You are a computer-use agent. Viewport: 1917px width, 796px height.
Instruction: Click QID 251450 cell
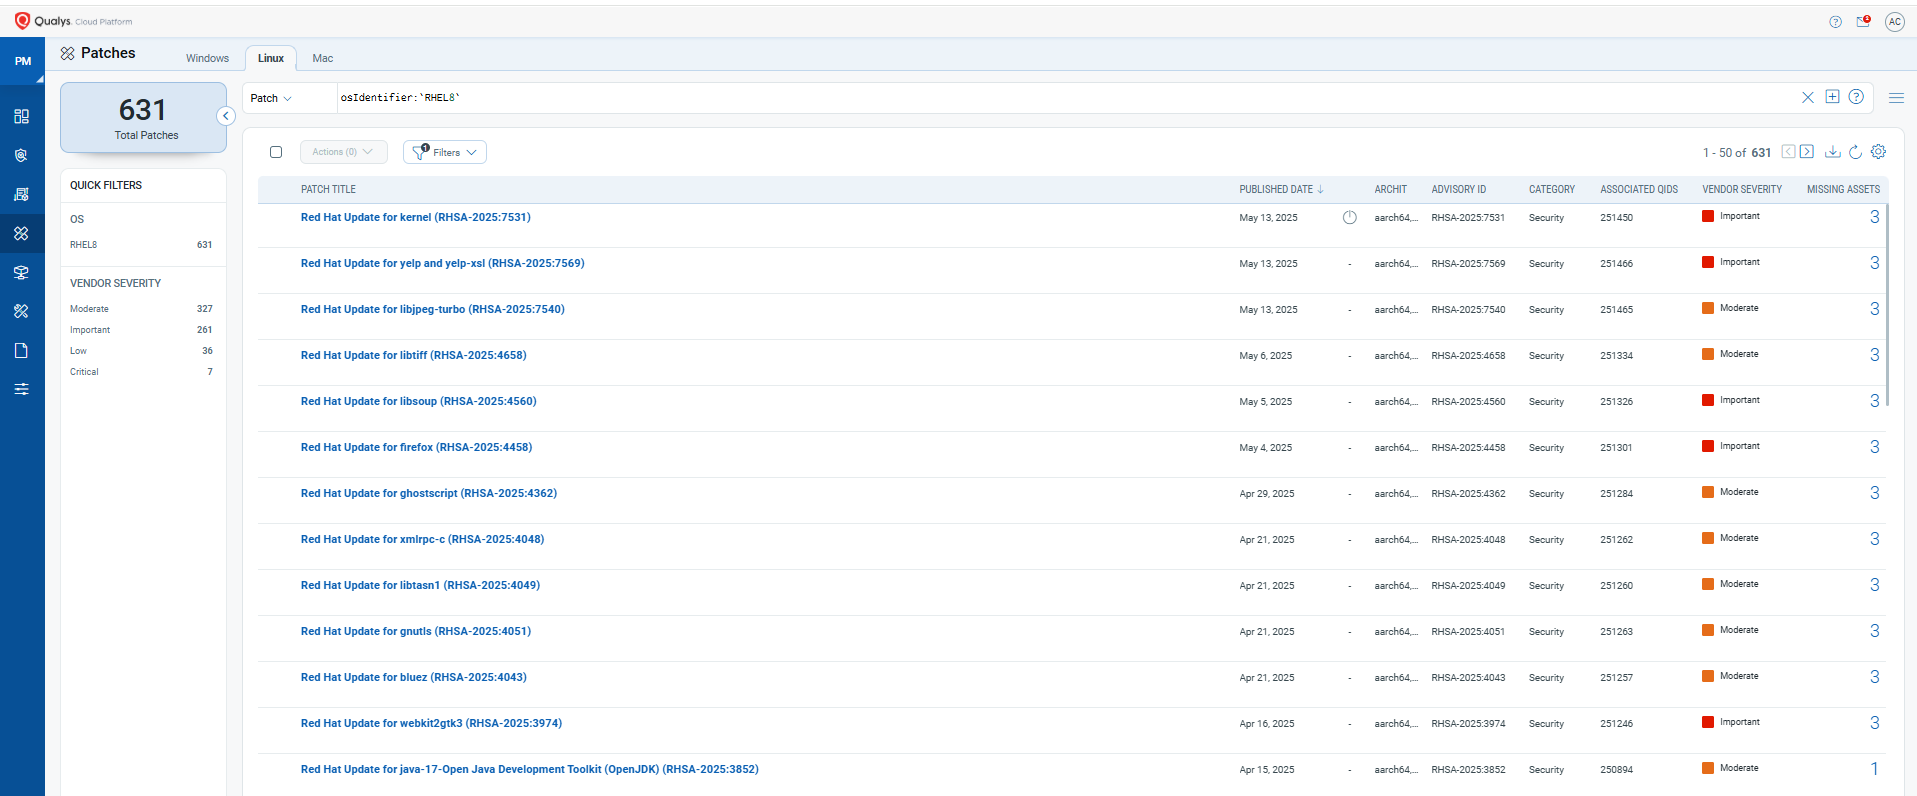point(1616,217)
